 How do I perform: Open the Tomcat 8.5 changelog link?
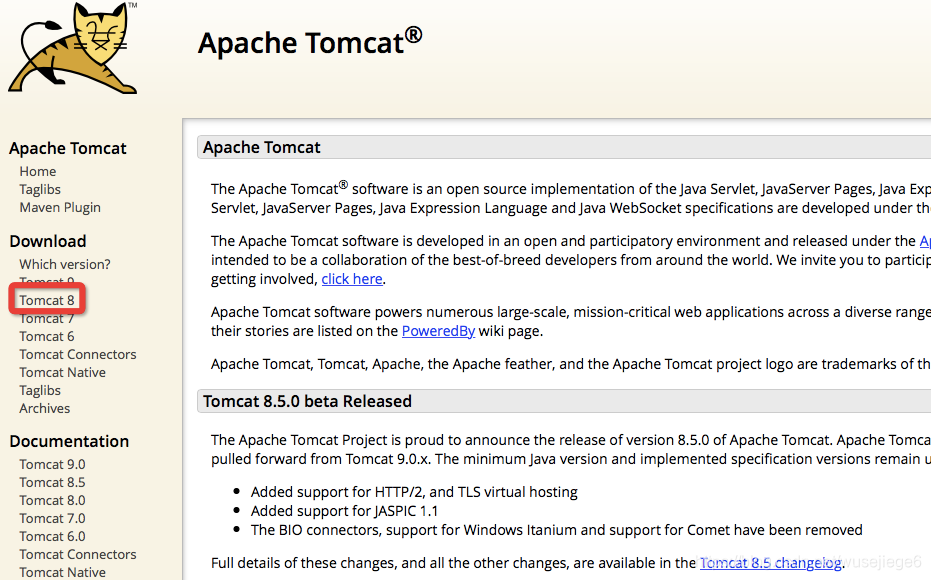tap(771, 563)
